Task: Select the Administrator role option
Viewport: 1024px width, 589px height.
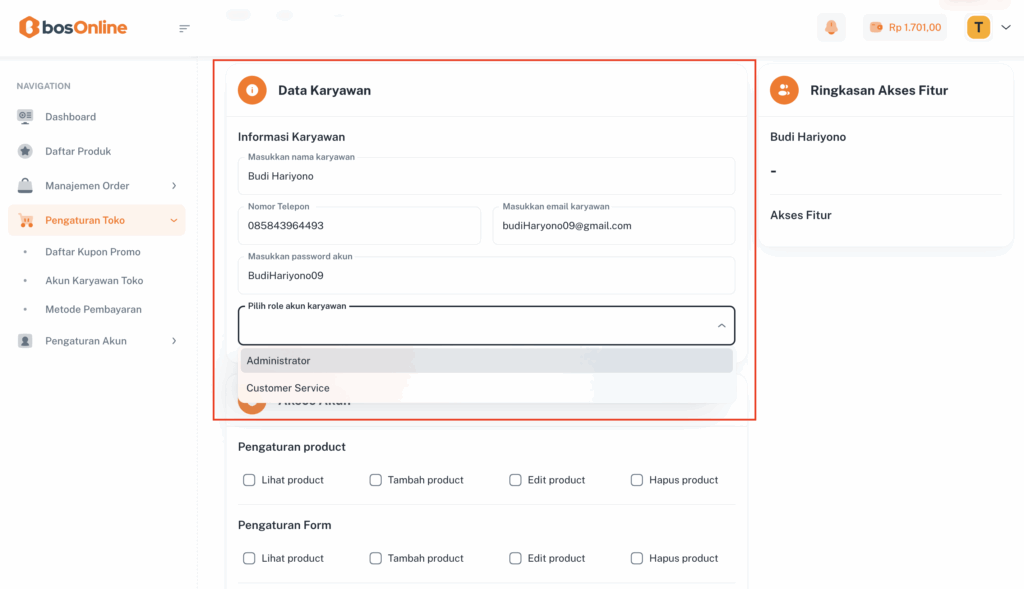Action: coord(486,361)
